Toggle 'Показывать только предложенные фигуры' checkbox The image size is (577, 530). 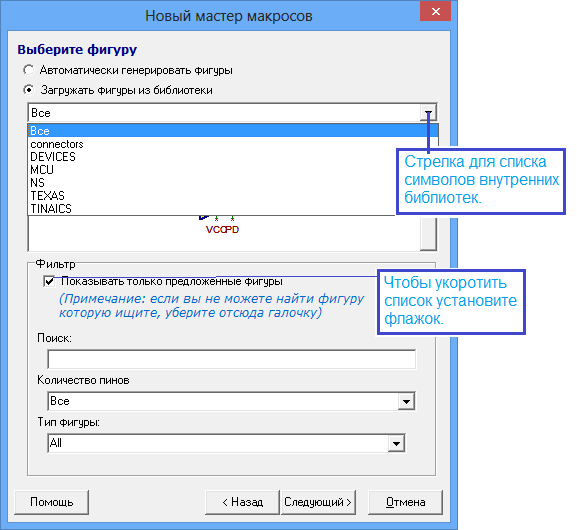(49, 281)
